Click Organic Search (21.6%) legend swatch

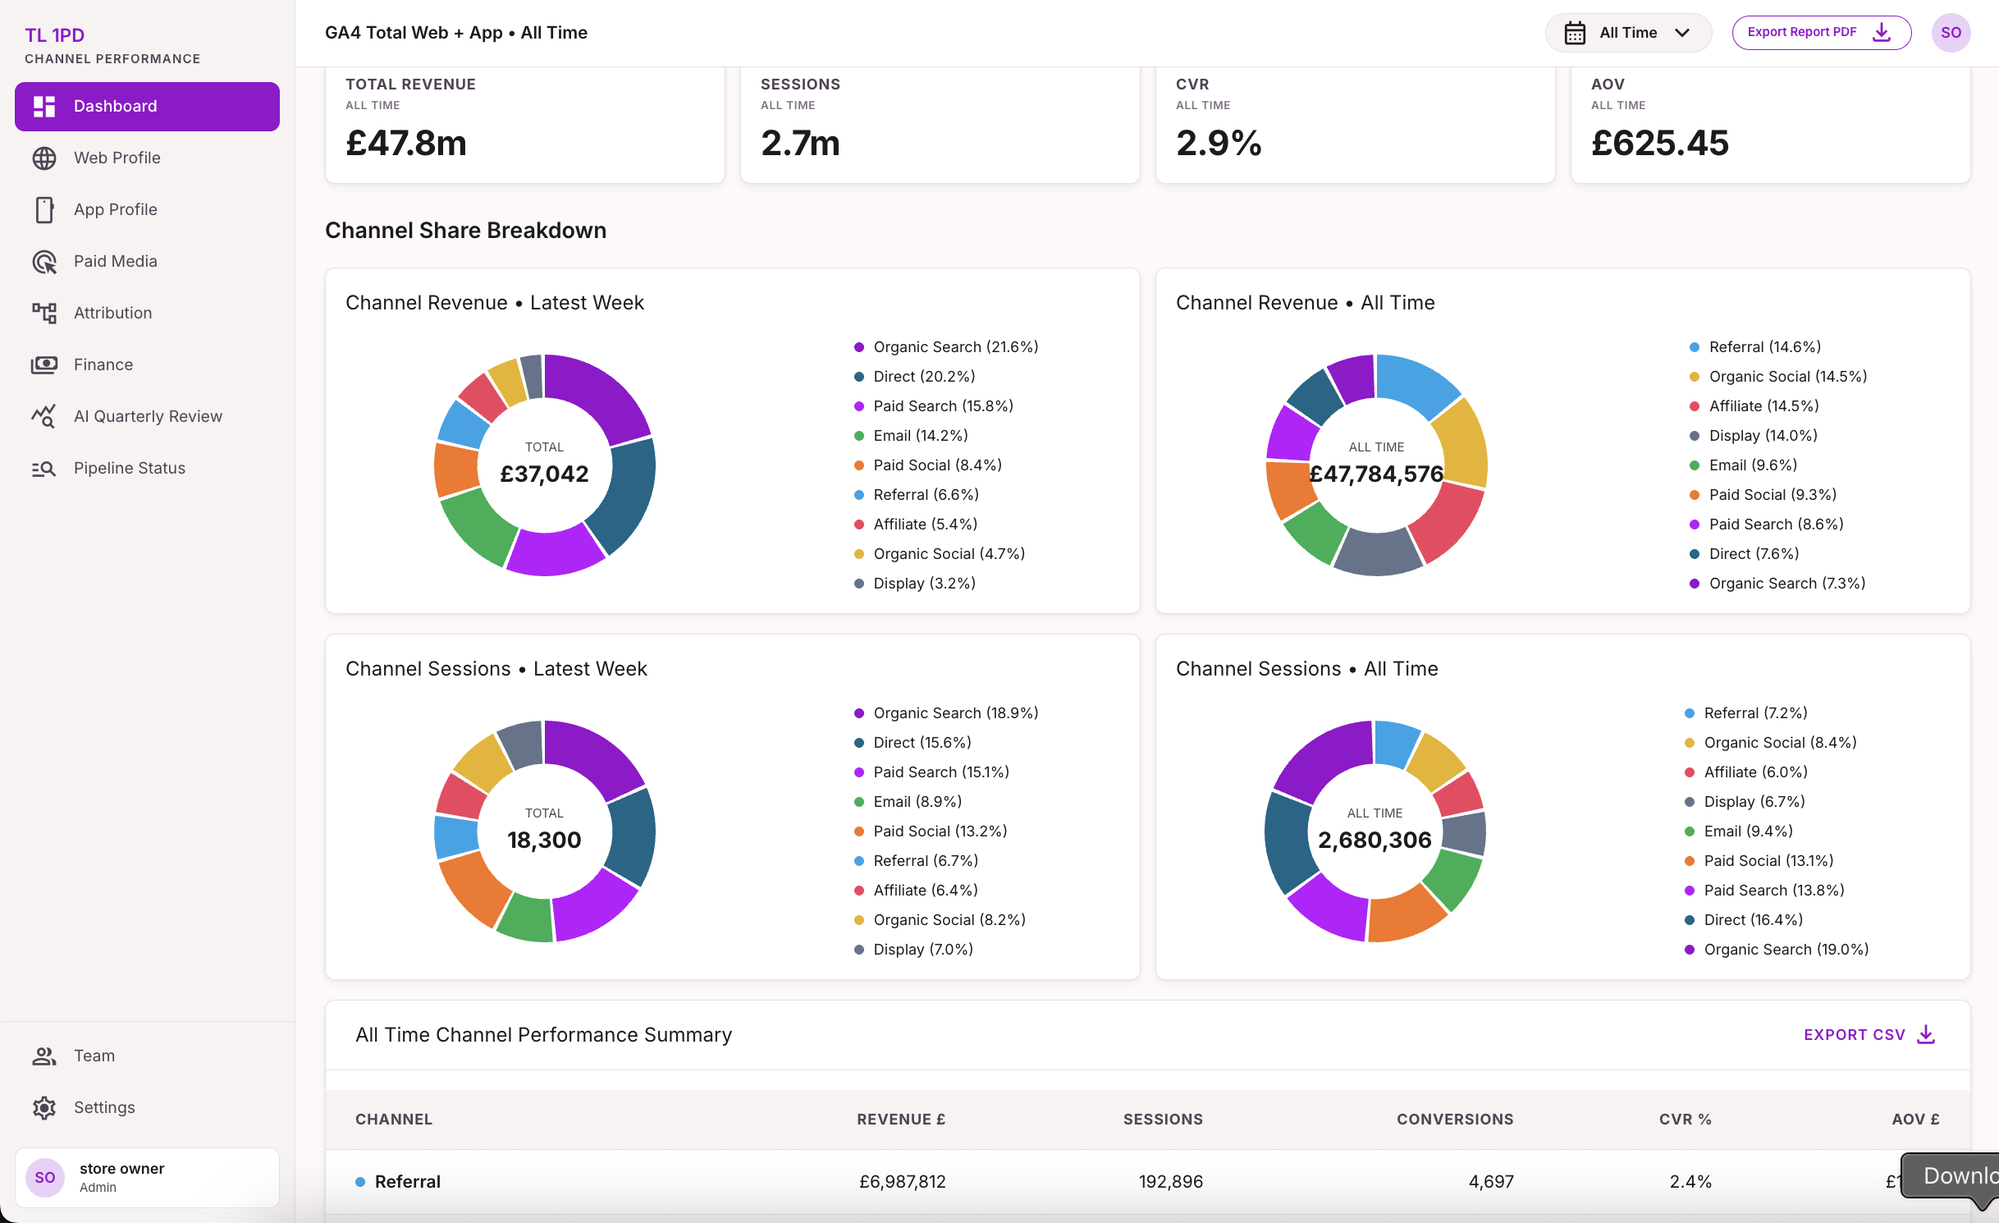point(859,347)
